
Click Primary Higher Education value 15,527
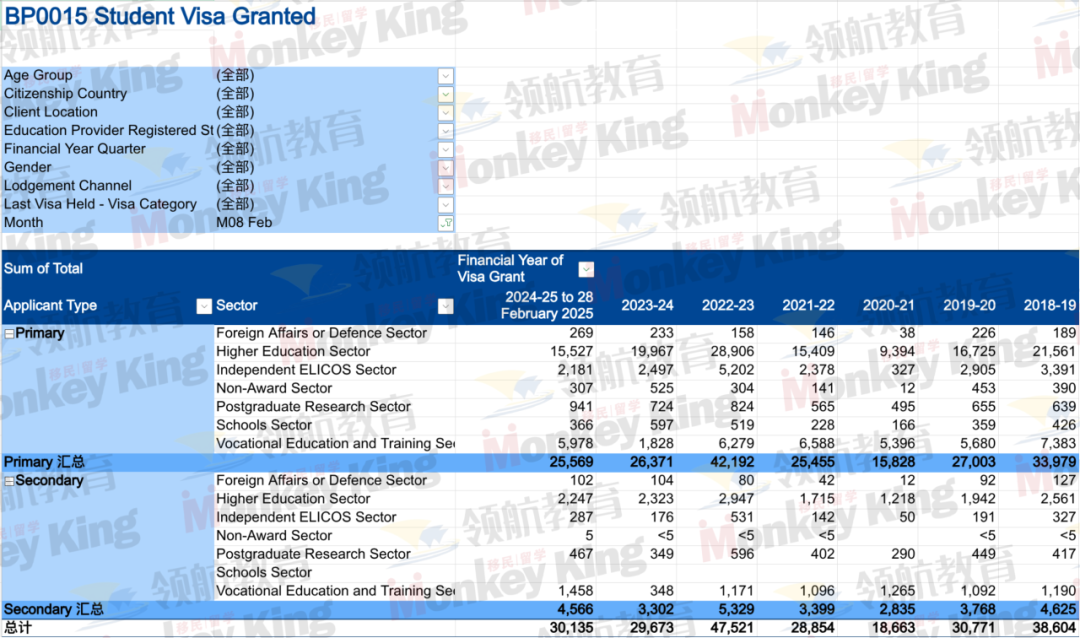coord(571,351)
